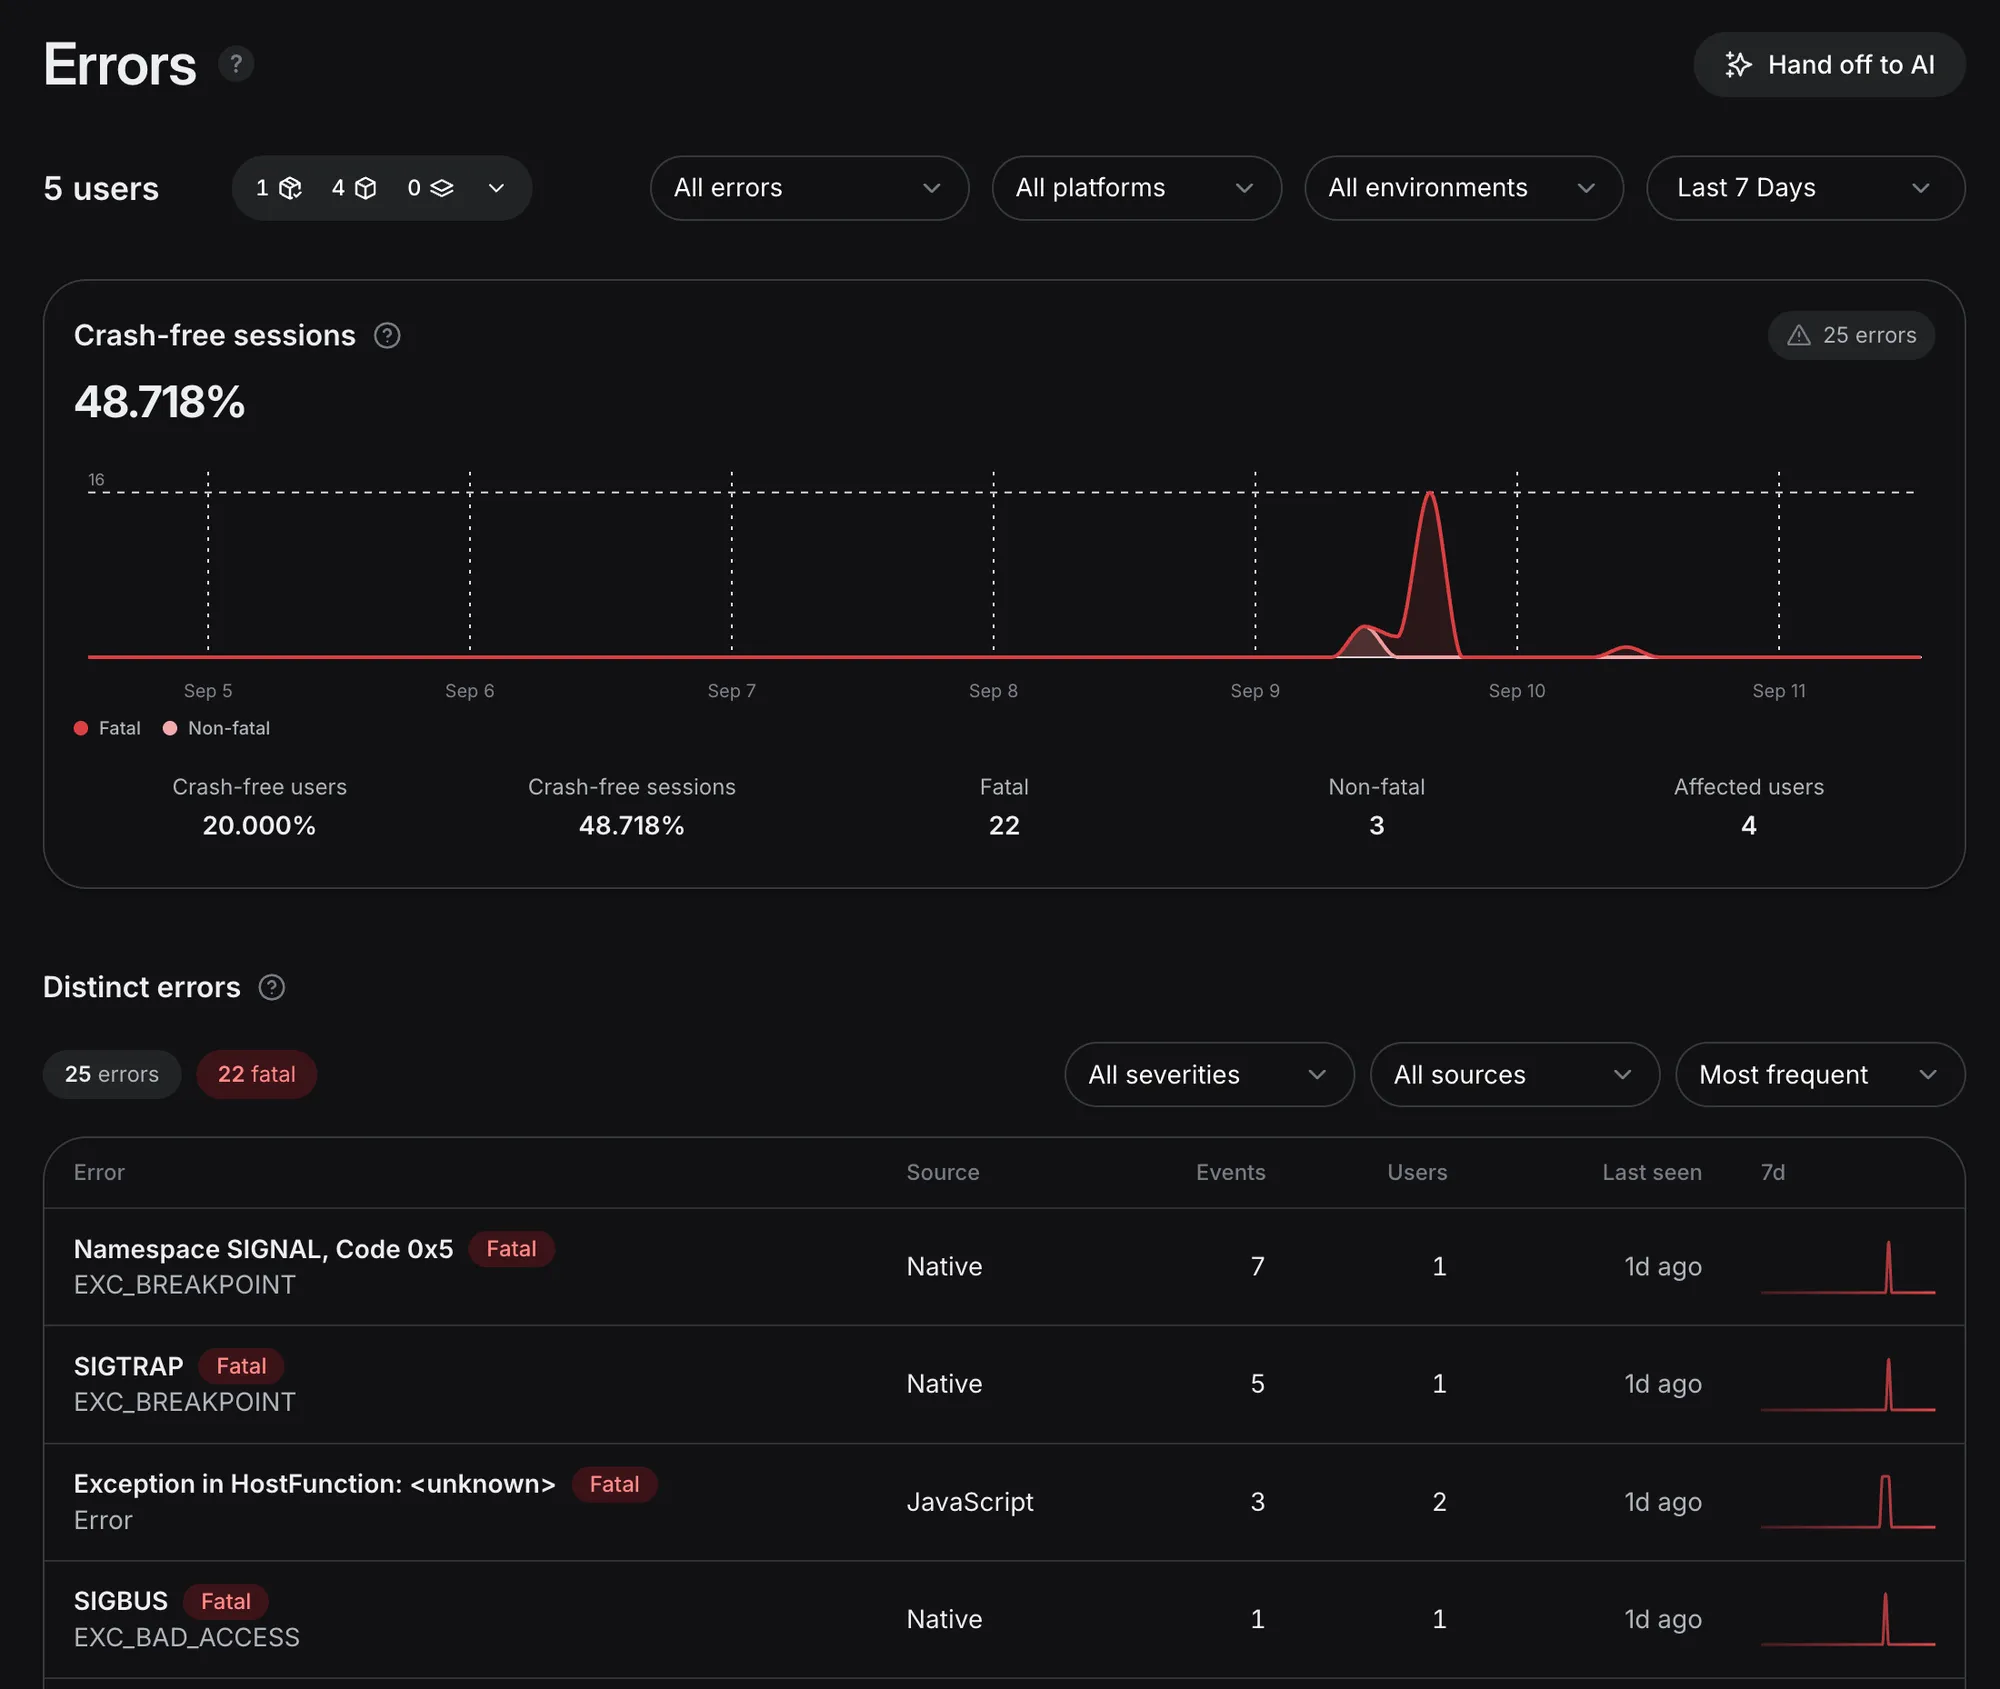
Task: Click the Sep 9 marker on chart
Action: pyautogui.click(x=1254, y=691)
